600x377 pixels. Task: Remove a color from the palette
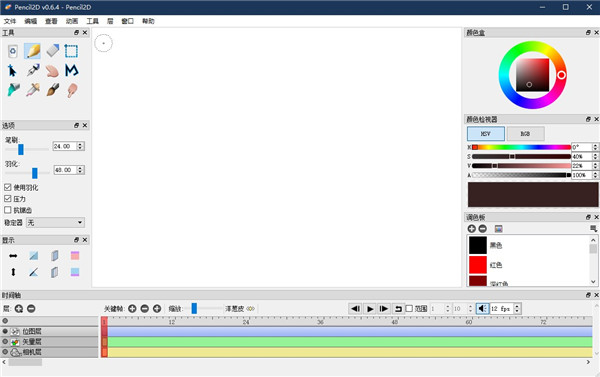click(x=483, y=228)
